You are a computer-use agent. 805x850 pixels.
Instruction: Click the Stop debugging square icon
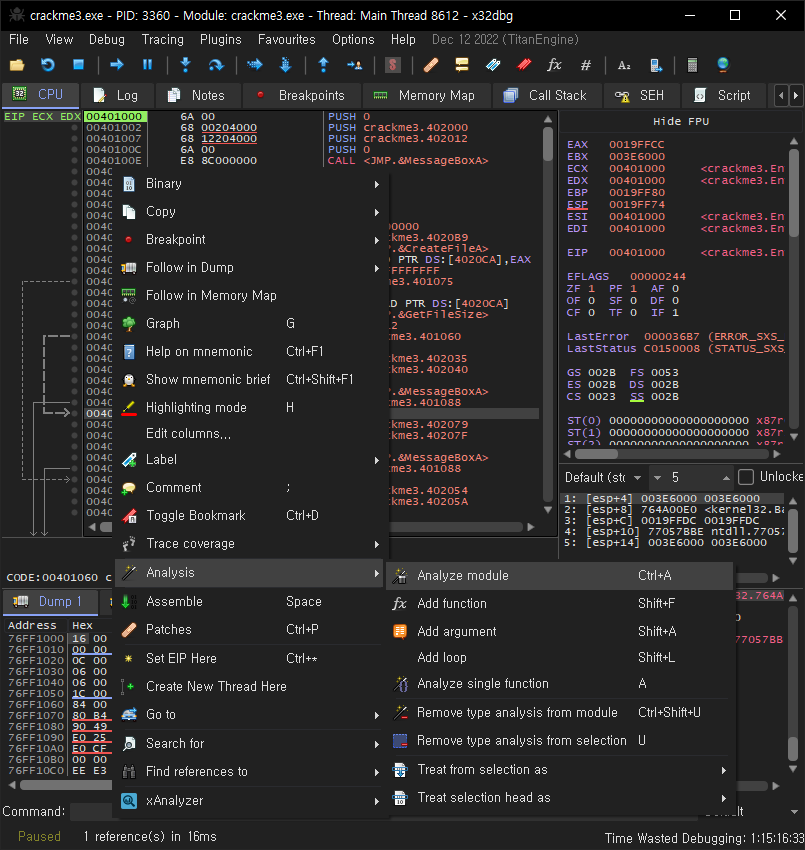(x=78, y=65)
